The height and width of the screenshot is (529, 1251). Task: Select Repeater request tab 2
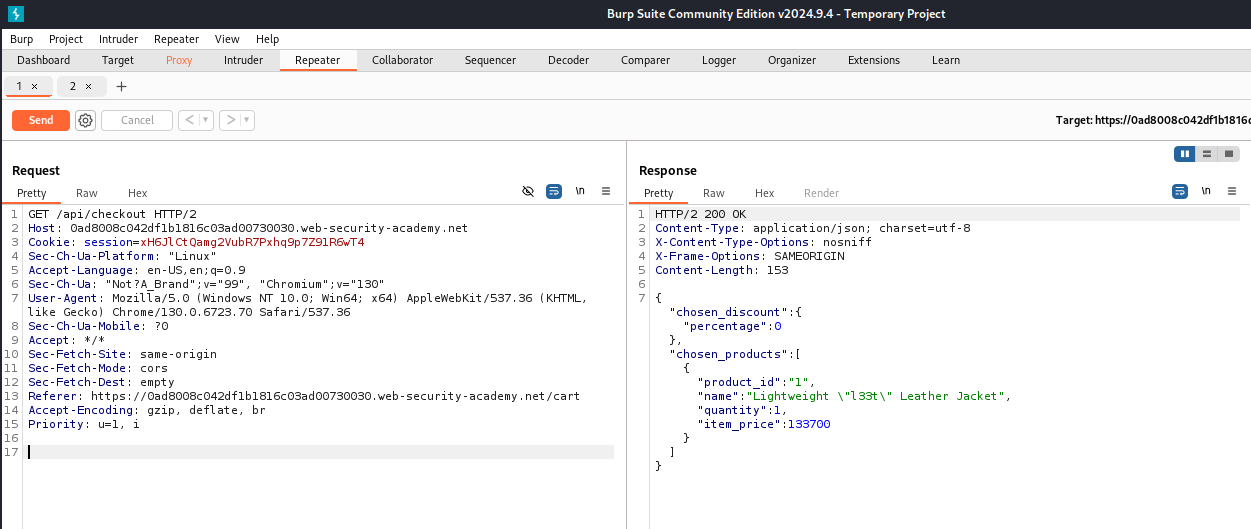tap(73, 87)
